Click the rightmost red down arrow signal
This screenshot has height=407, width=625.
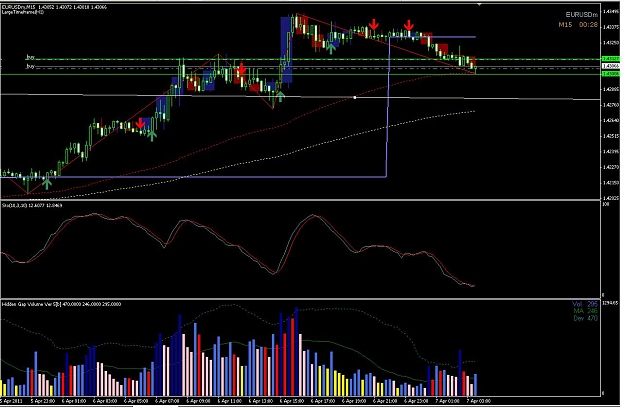point(409,25)
